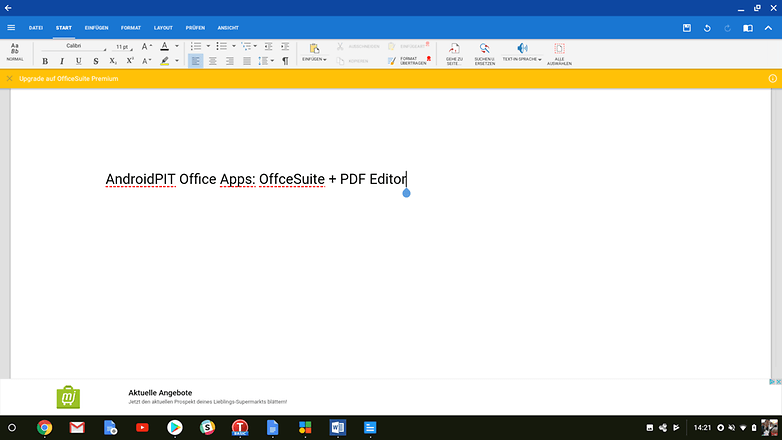Open the info icon on yellow banner
This screenshot has width=782, height=440.
point(773,78)
